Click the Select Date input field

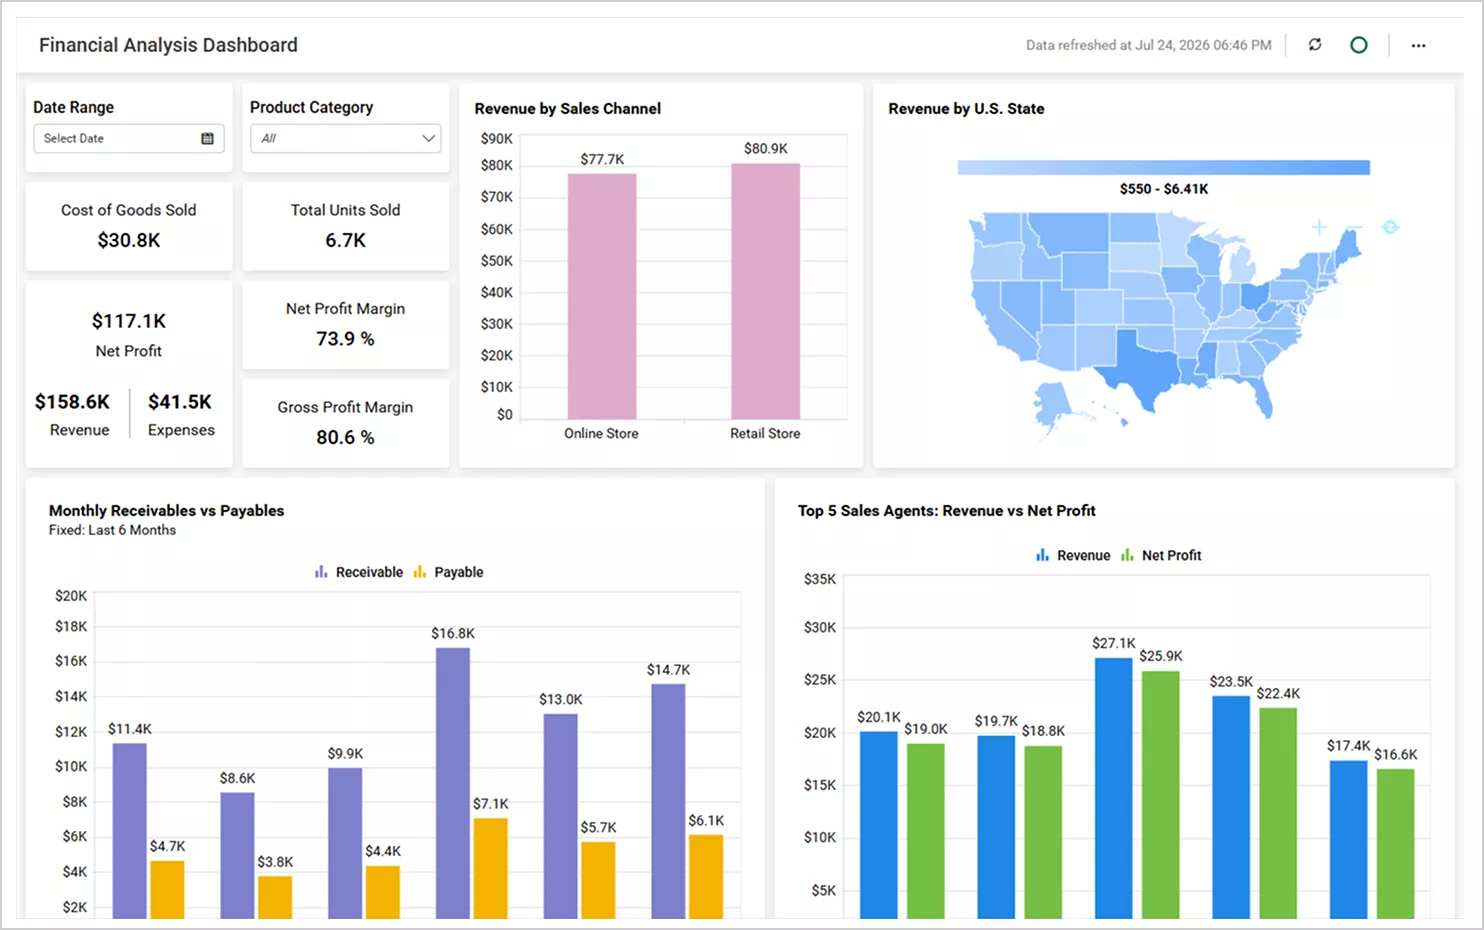coord(128,139)
